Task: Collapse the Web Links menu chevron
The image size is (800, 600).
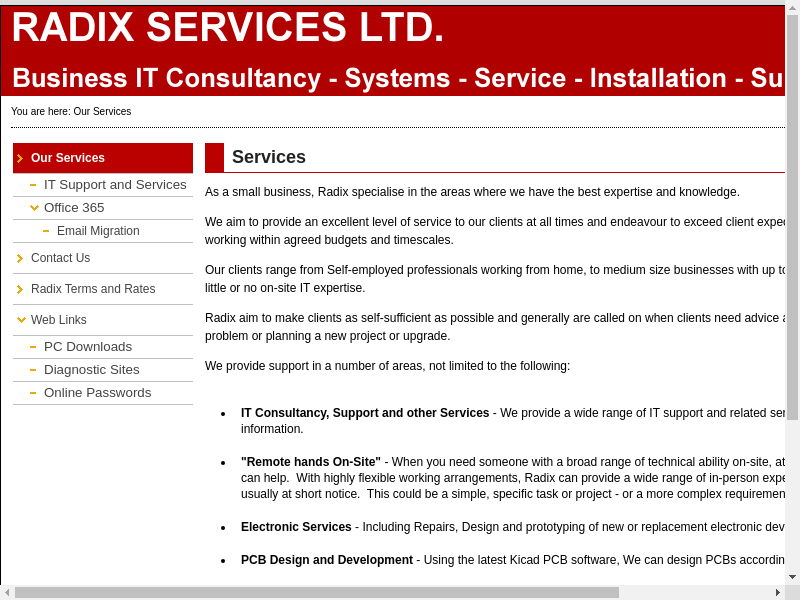Action: pyautogui.click(x=21, y=320)
